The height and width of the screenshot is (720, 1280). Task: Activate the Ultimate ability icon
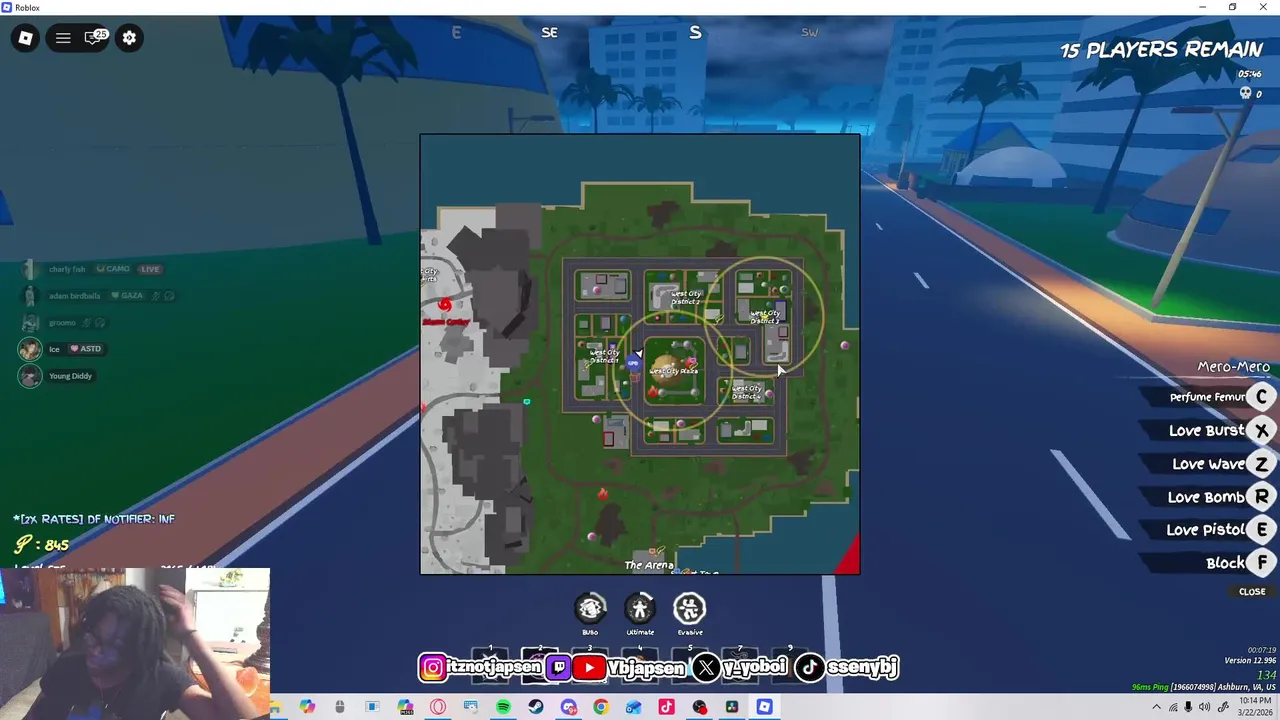[x=640, y=608]
